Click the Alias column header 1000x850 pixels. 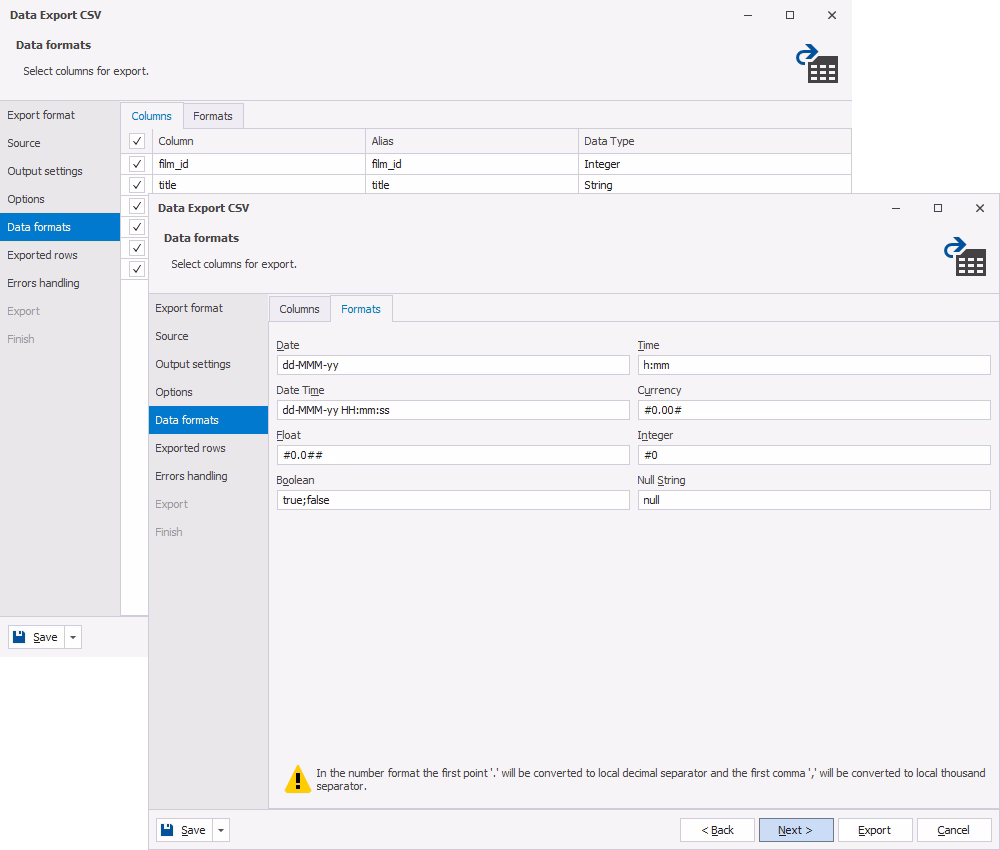472,141
